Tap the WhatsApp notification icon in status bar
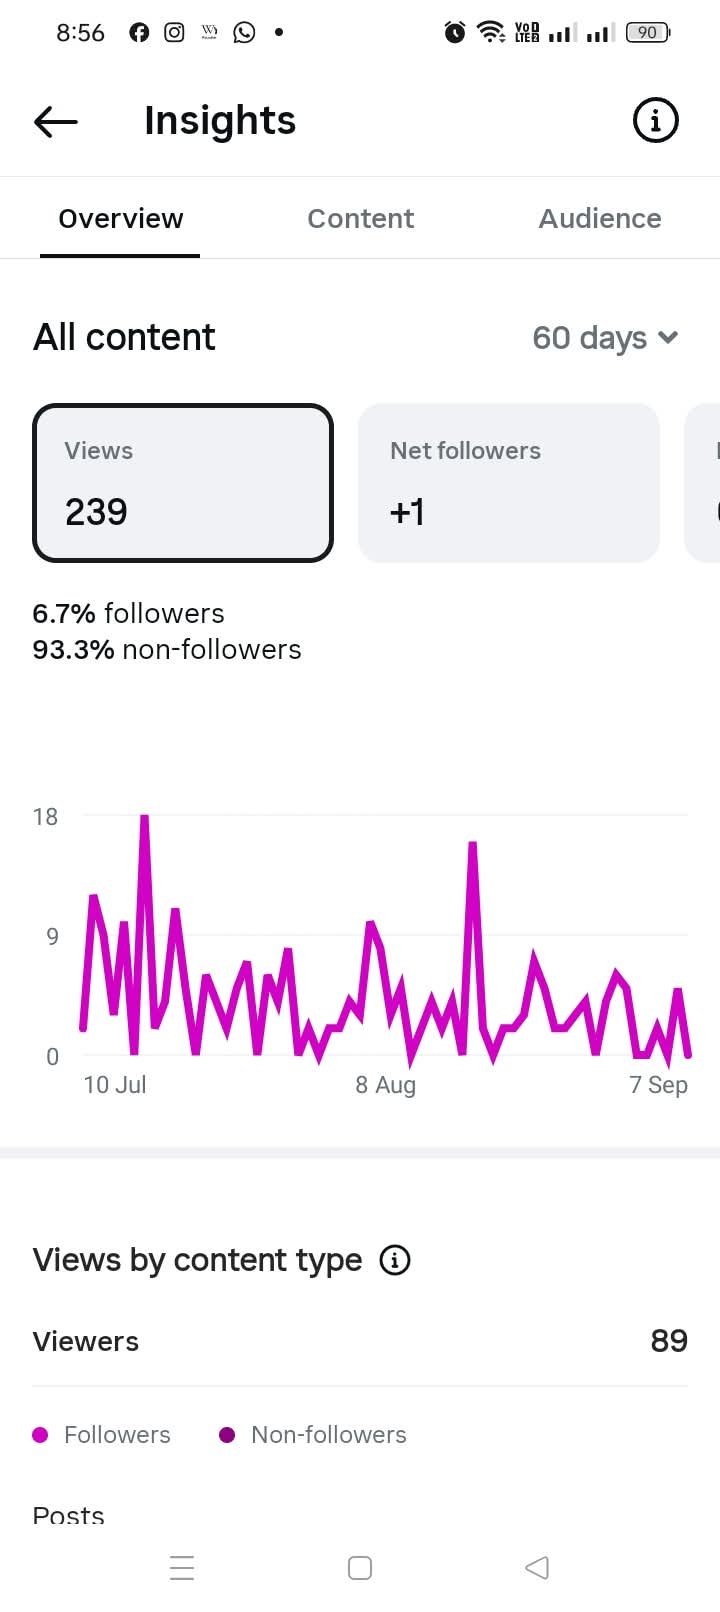The image size is (720, 1612). (244, 33)
